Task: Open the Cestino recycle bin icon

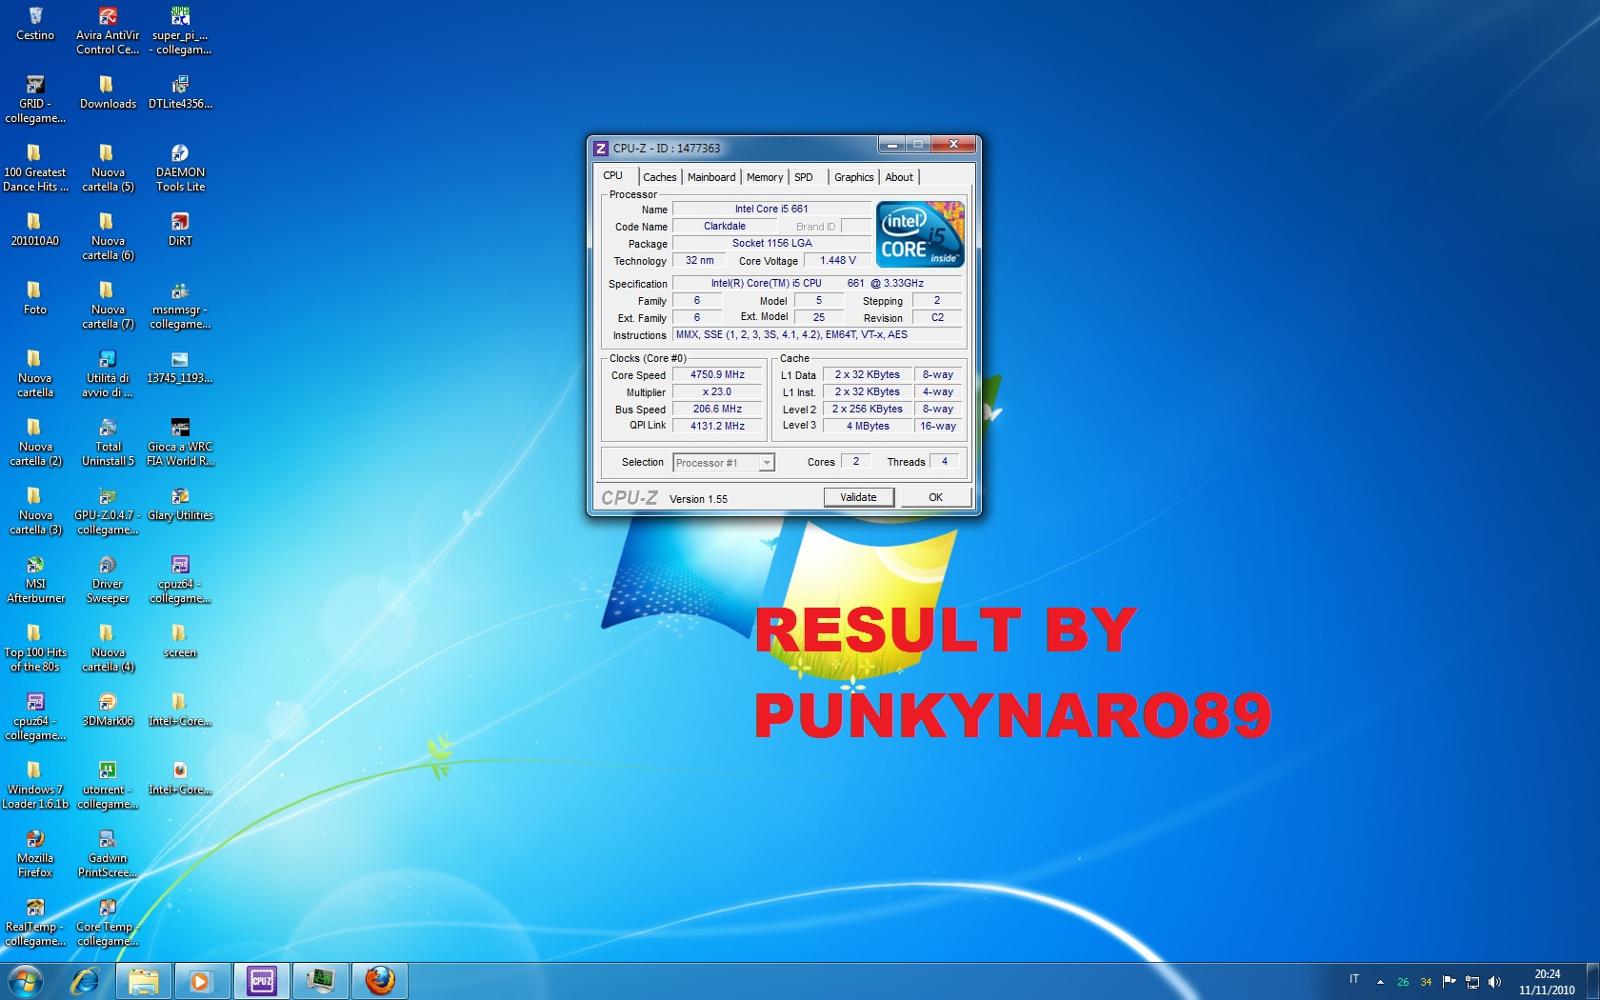Action: click(x=35, y=25)
